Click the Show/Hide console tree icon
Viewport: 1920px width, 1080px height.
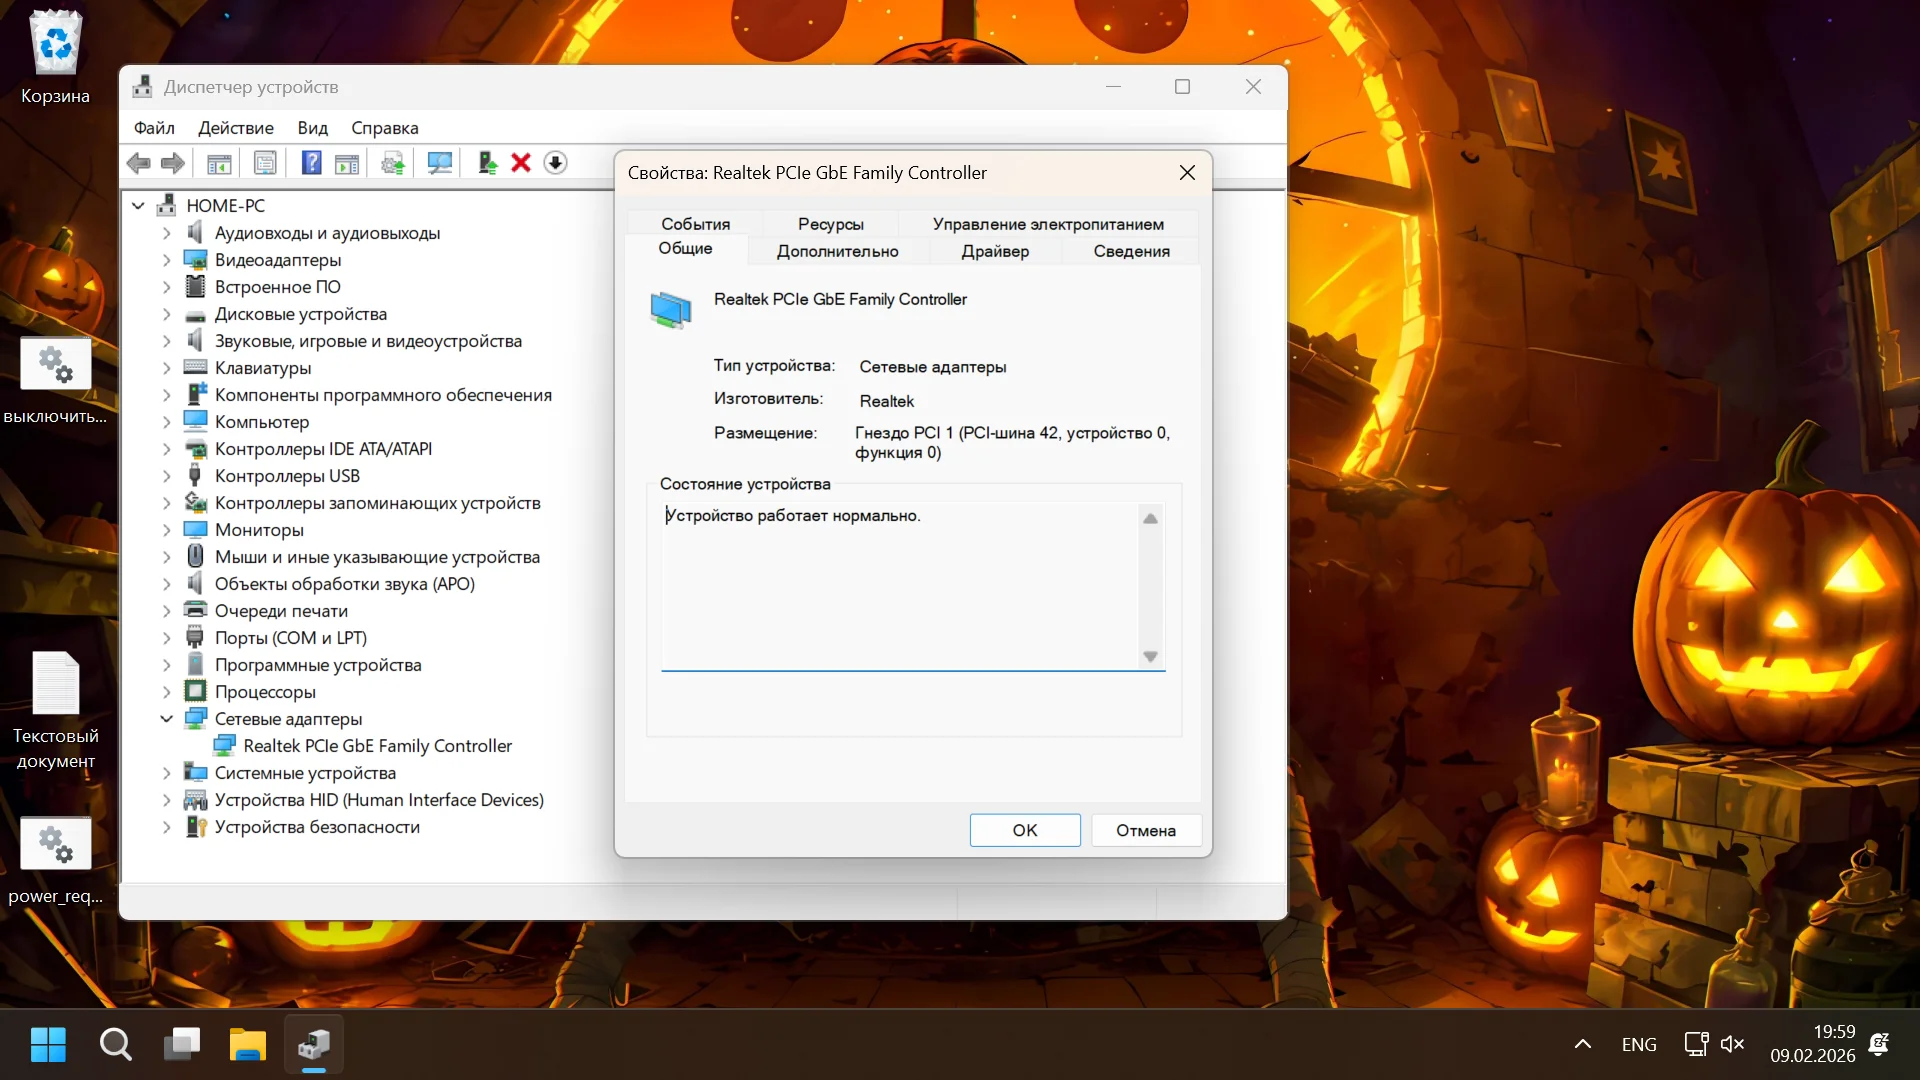click(219, 163)
